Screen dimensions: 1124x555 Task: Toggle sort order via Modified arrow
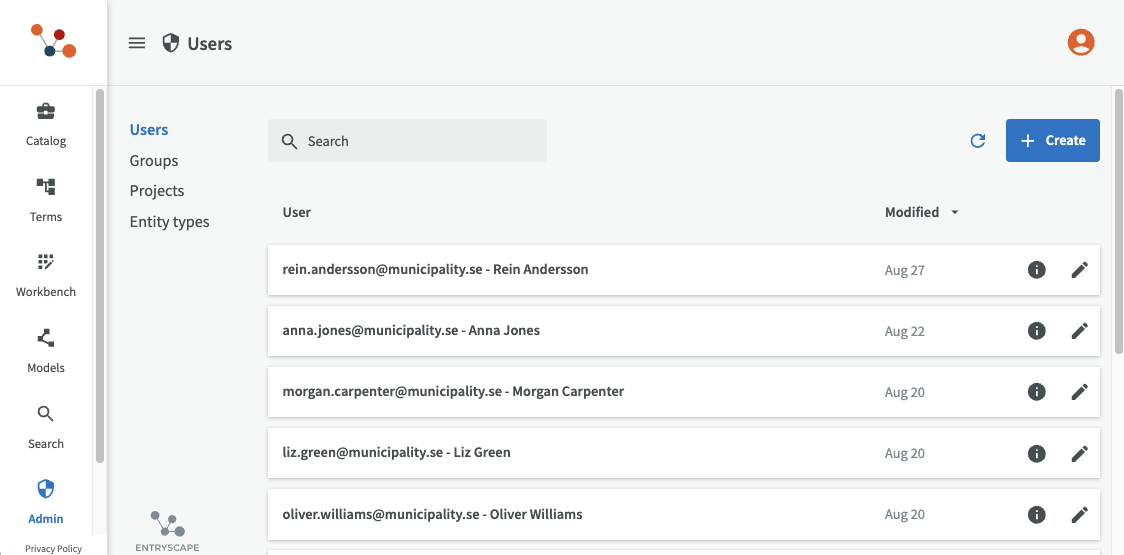(955, 212)
